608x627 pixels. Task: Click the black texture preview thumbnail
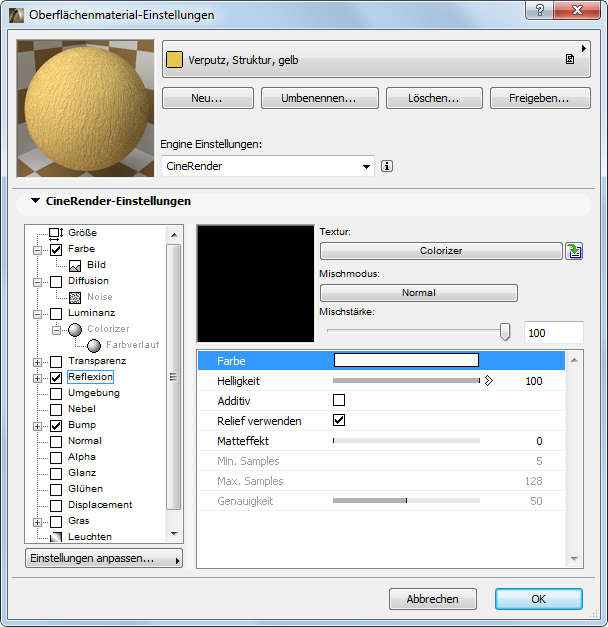pyautogui.click(x=256, y=284)
